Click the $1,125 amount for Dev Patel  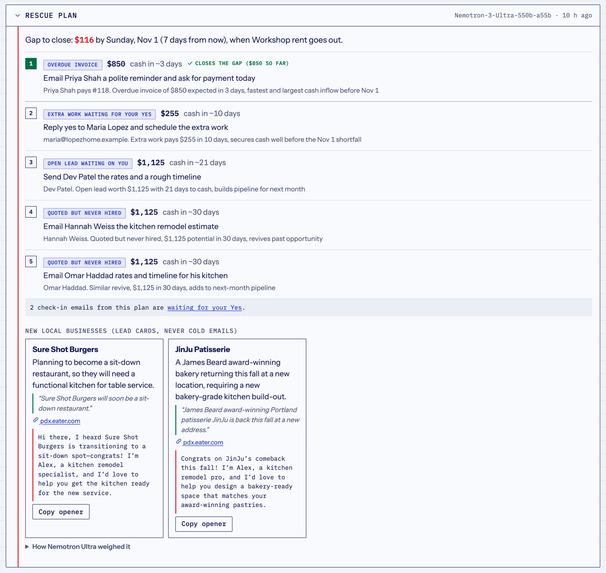pyautogui.click(x=151, y=163)
